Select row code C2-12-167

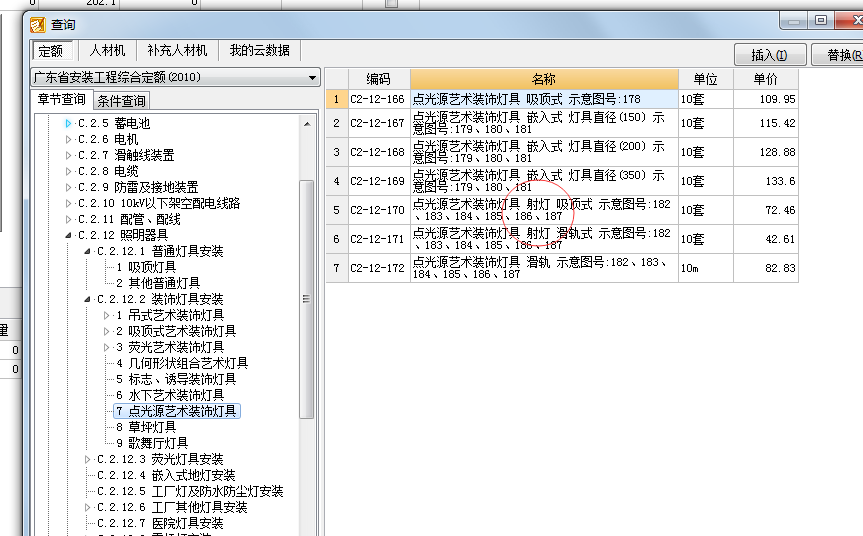[x=378, y=123]
